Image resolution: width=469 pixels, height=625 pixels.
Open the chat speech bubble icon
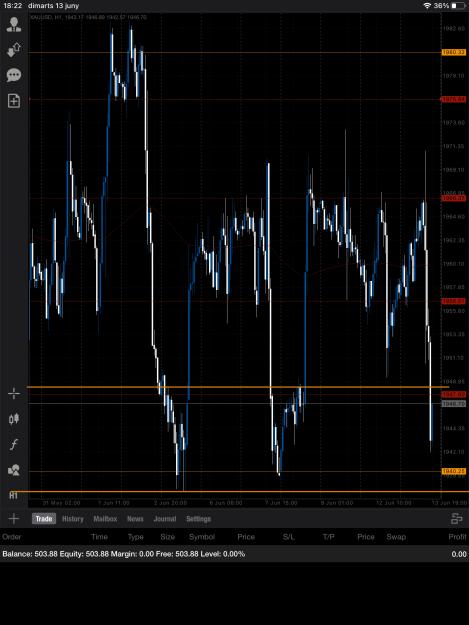(x=14, y=75)
